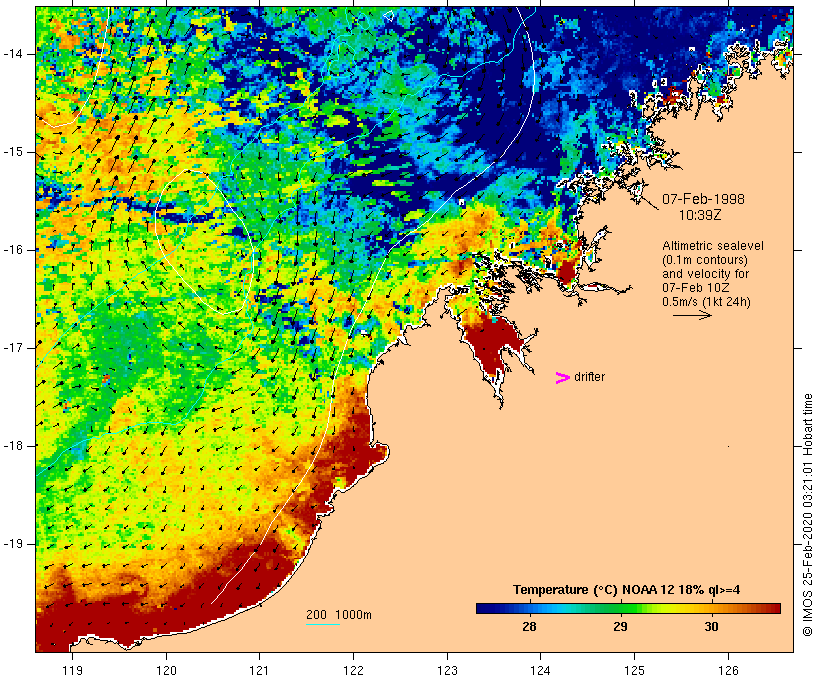Viewport: 820px width, 680px height.
Task: Click the '0.5m/s (1kt 24h)' velocity label
Action: [x=707, y=302]
